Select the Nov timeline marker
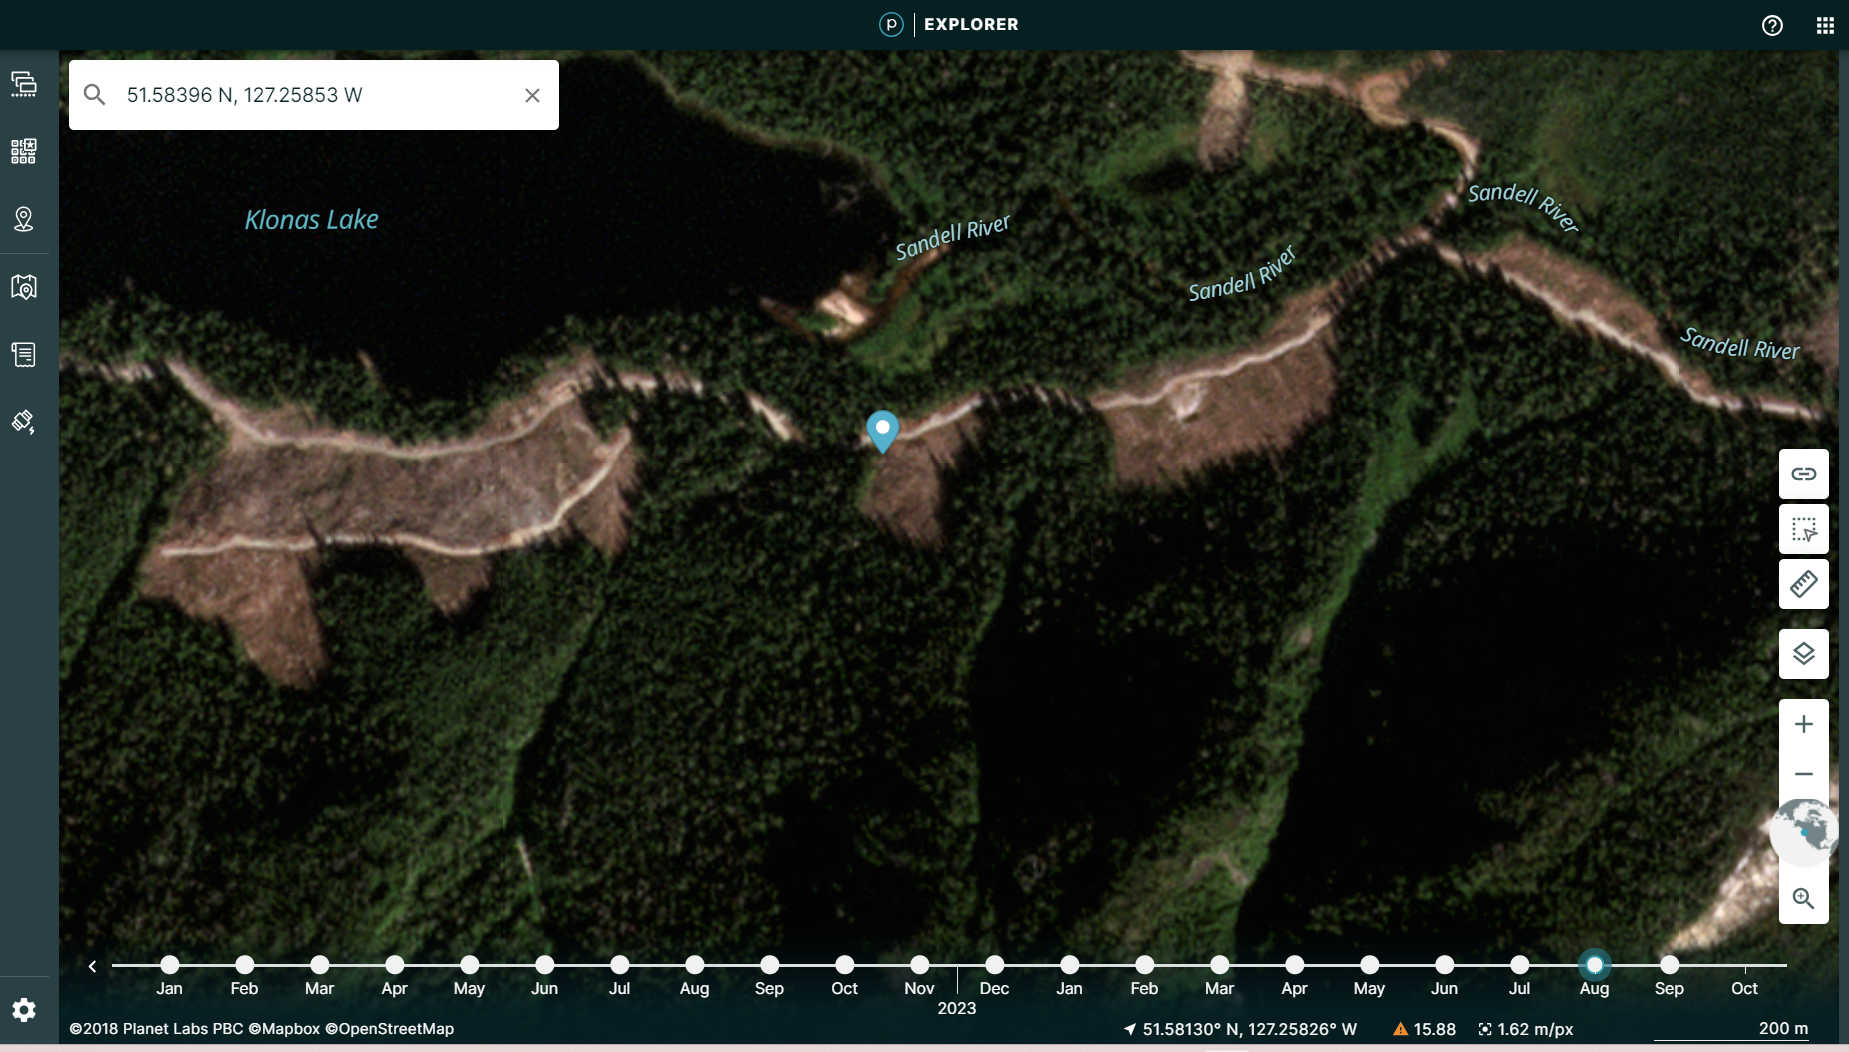This screenshot has width=1849, height=1052. tap(920, 965)
